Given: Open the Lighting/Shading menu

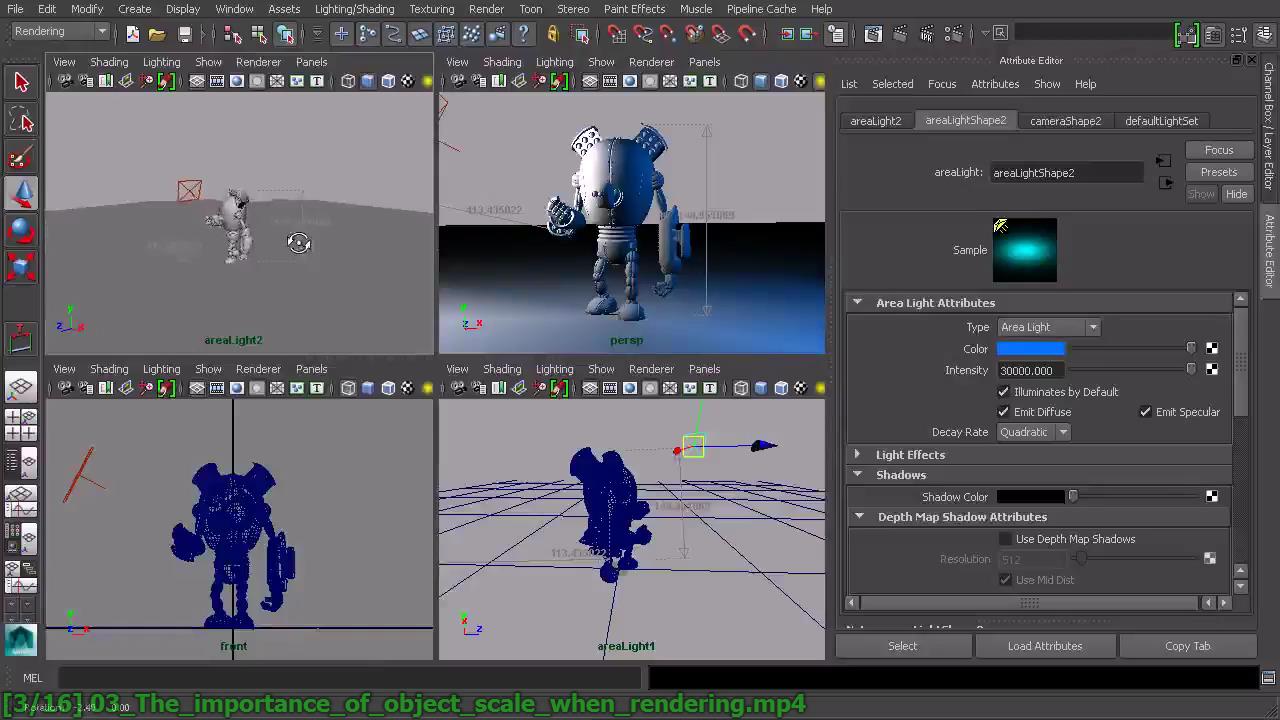Looking at the screenshot, I should (x=354, y=9).
